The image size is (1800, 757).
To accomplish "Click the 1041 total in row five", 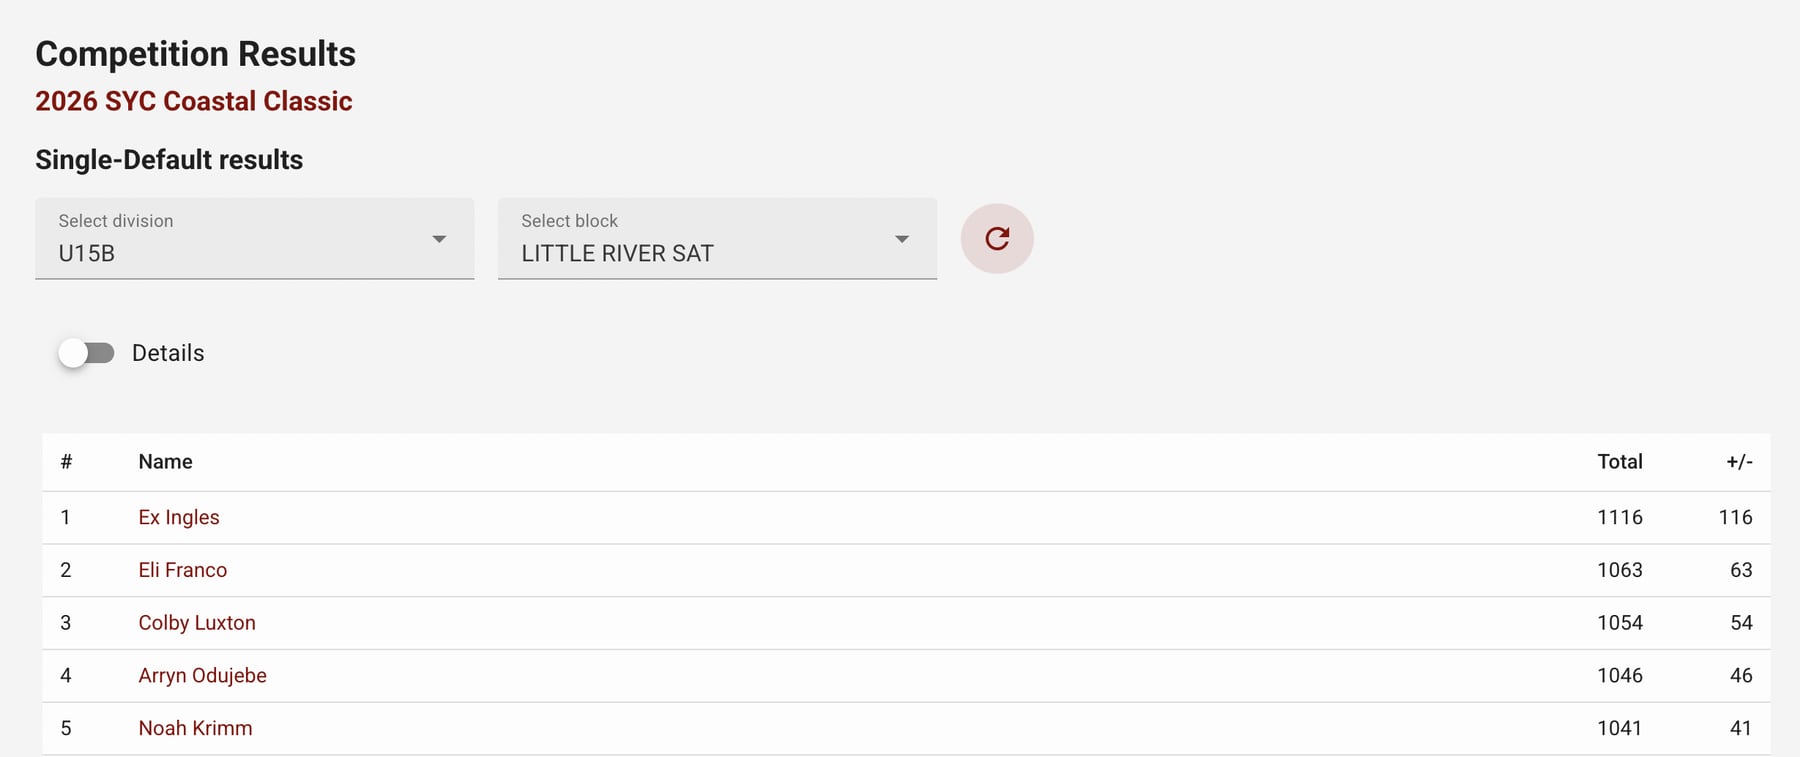I will [x=1620, y=728].
